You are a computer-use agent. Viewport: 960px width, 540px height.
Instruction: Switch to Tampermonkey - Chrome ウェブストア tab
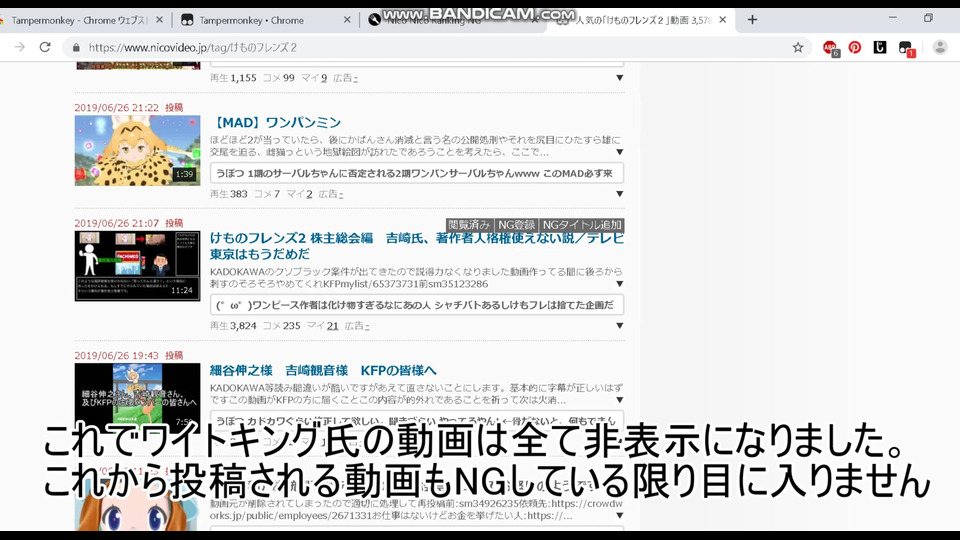tap(80, 20)
